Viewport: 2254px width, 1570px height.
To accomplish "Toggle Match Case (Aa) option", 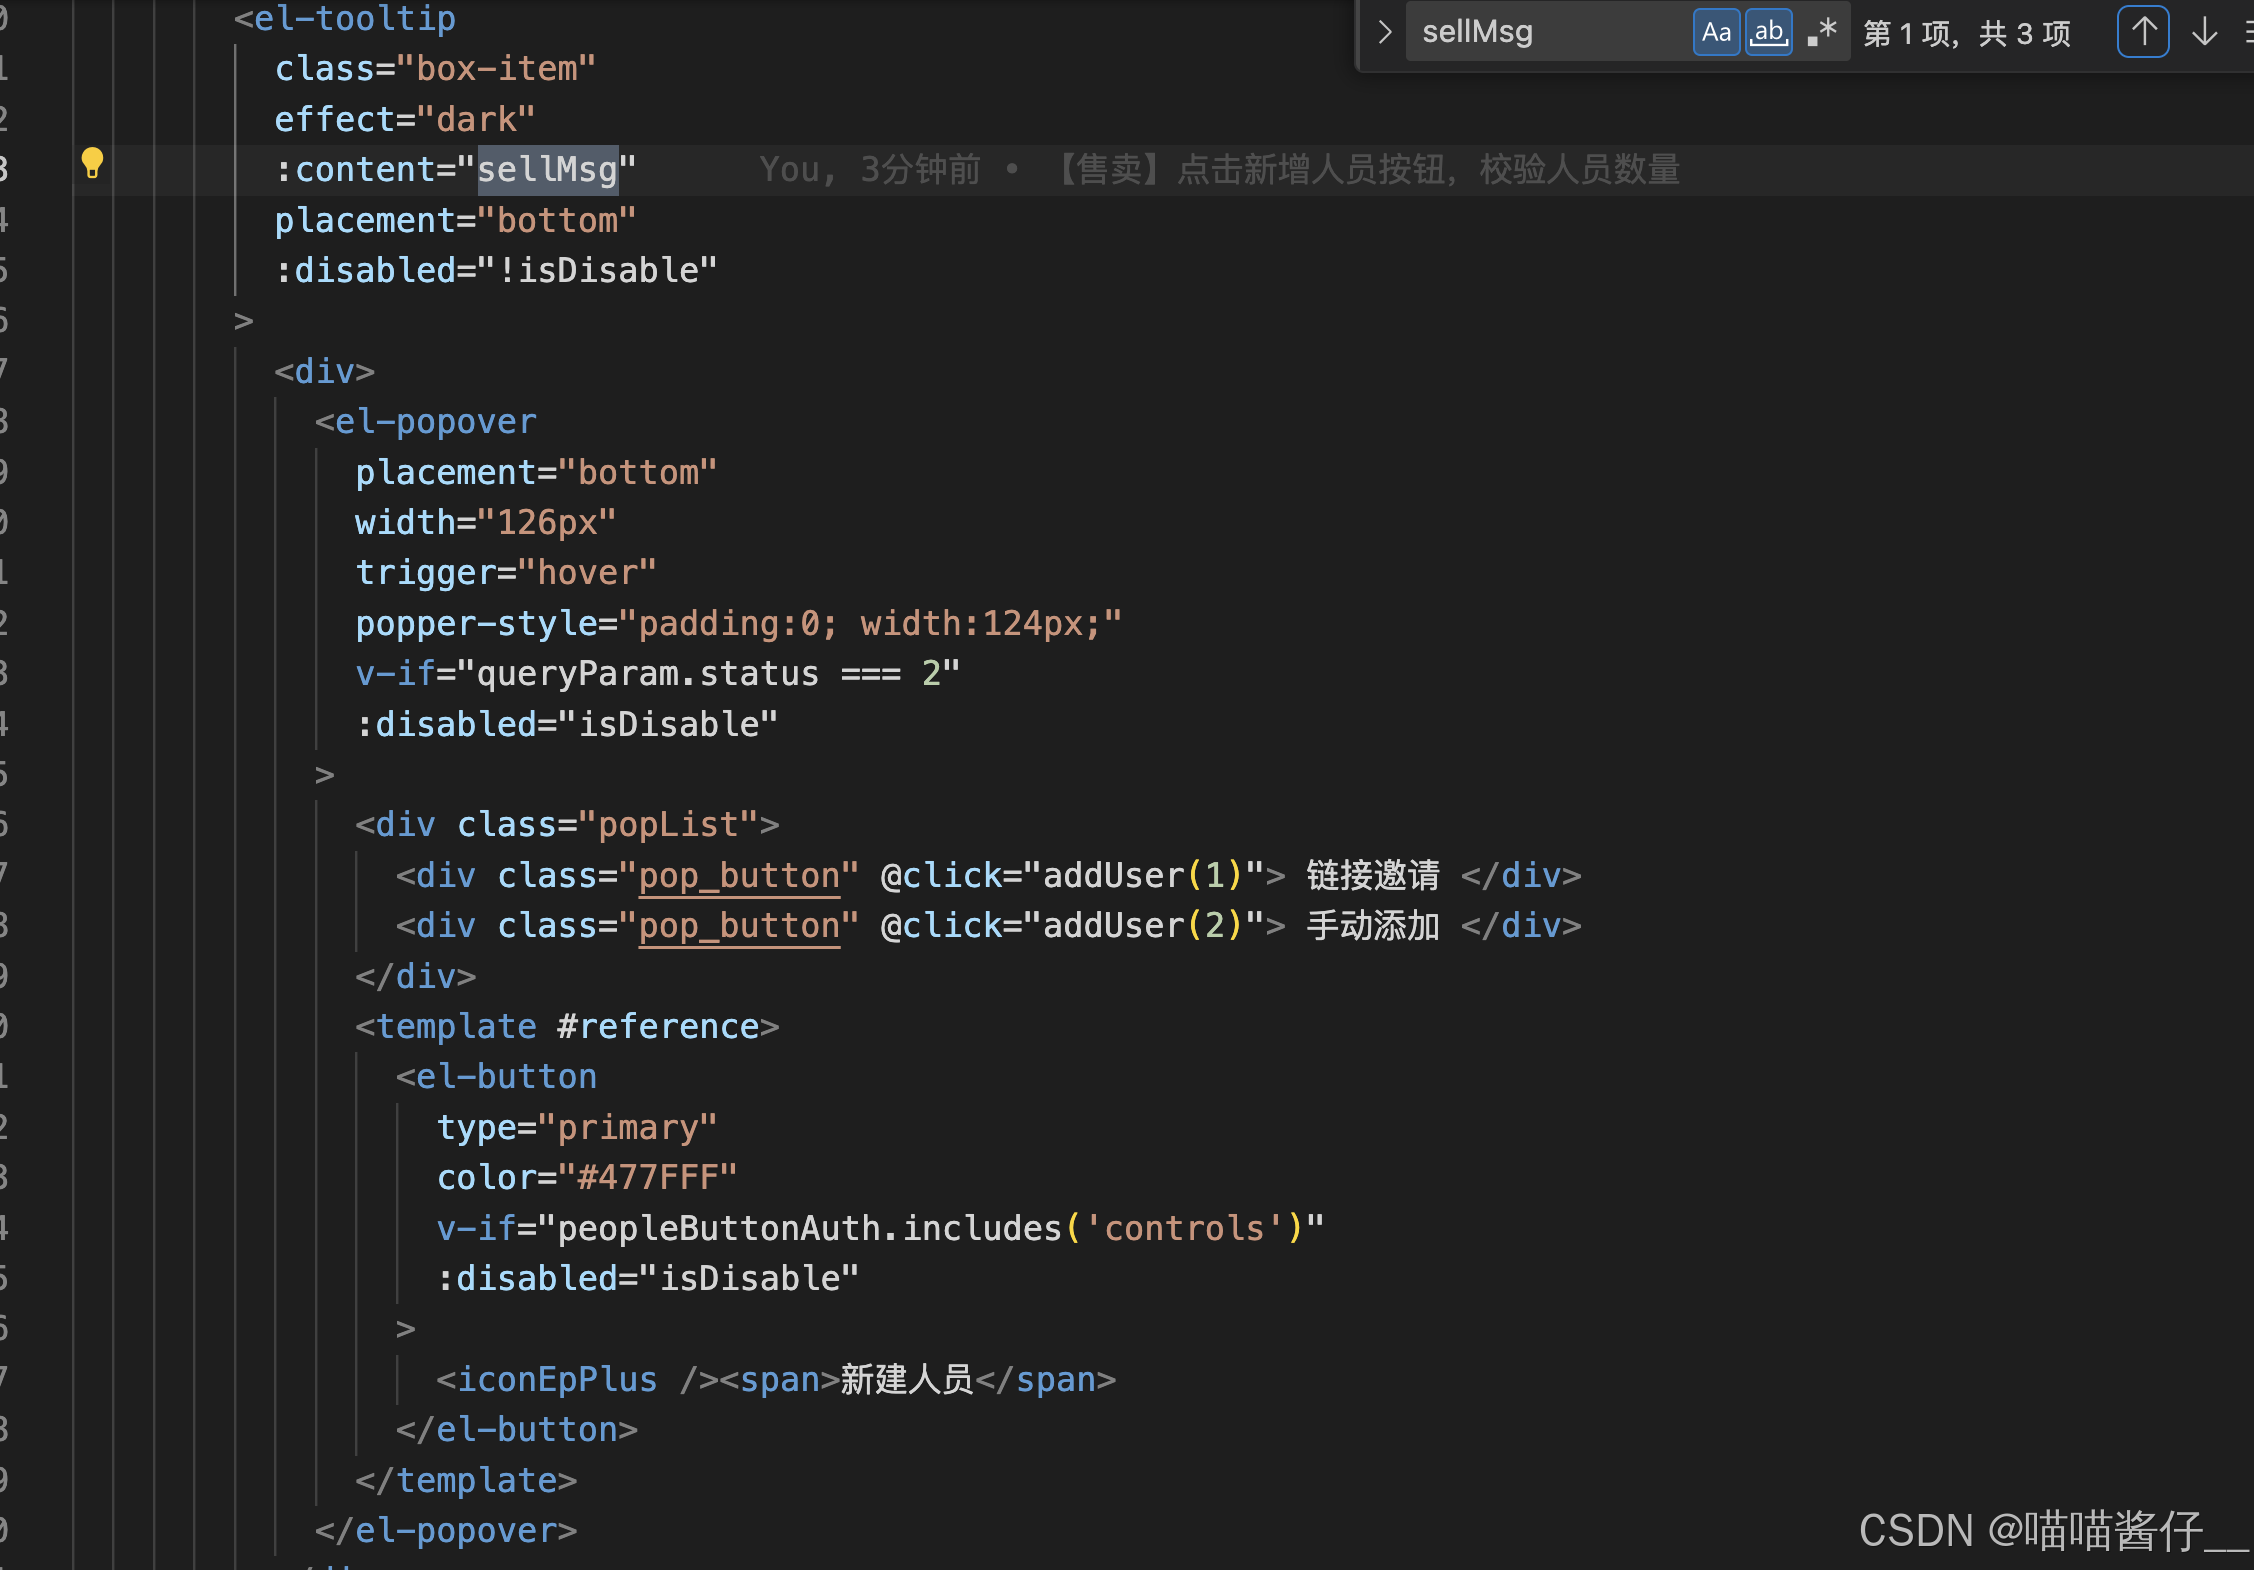I will coord(1716,33).
